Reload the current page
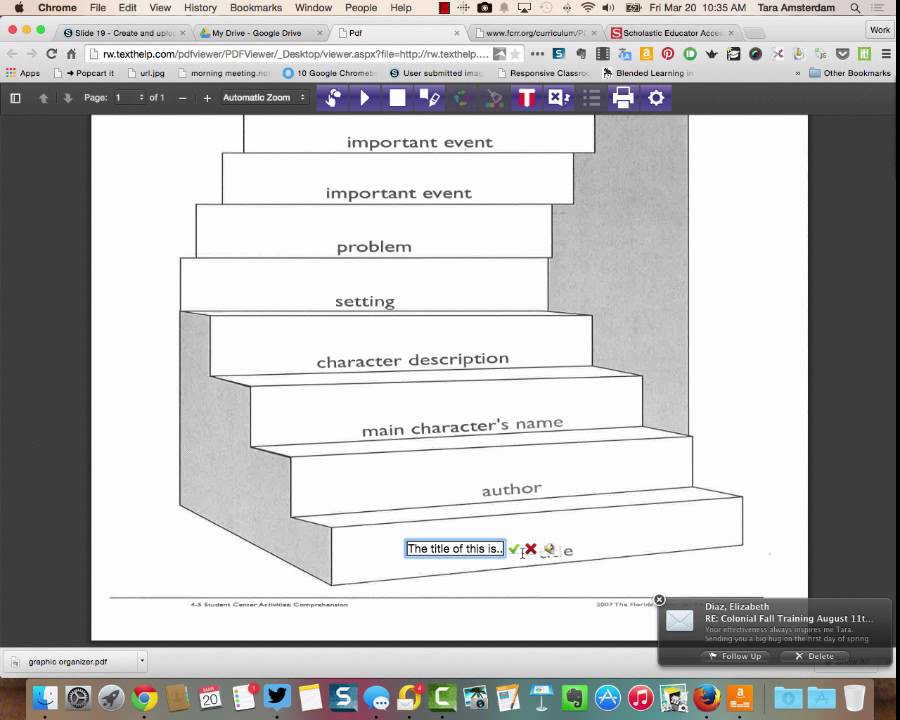This screenshot has width=900, height=720. pyautogui.click(x=52, y=54)
